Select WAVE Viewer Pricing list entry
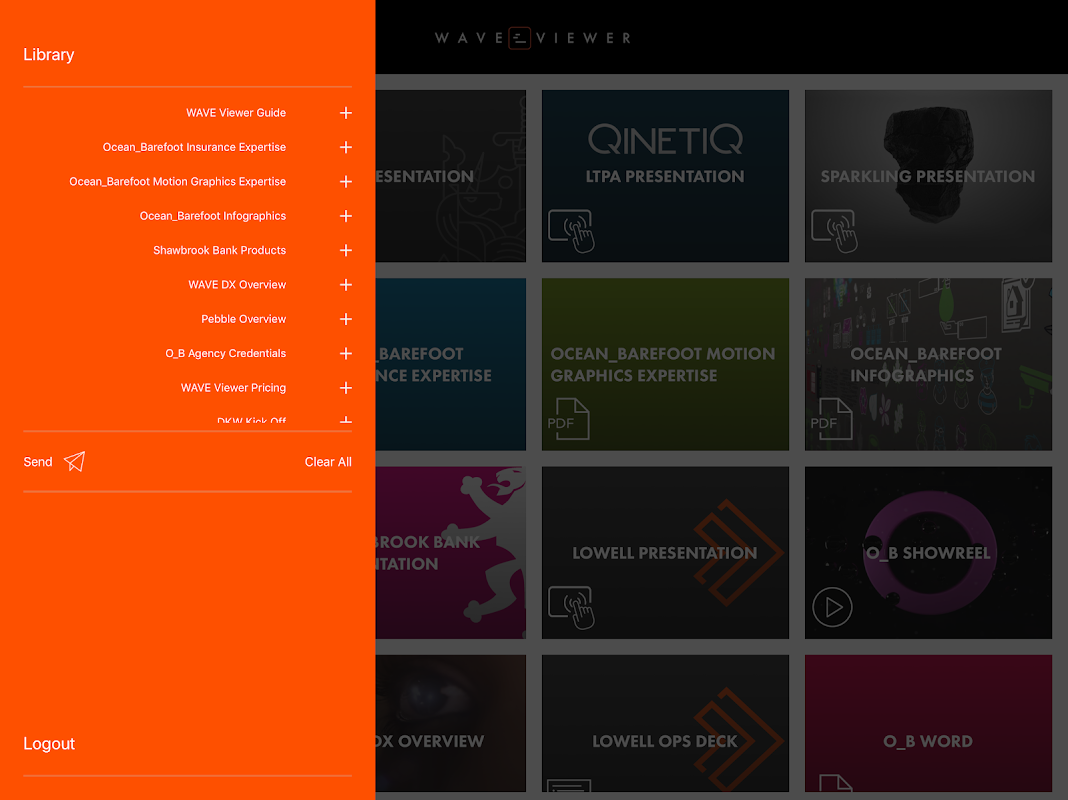This screenshot has width=1068, height=800. pyautogui.click(x=233, y=388)
